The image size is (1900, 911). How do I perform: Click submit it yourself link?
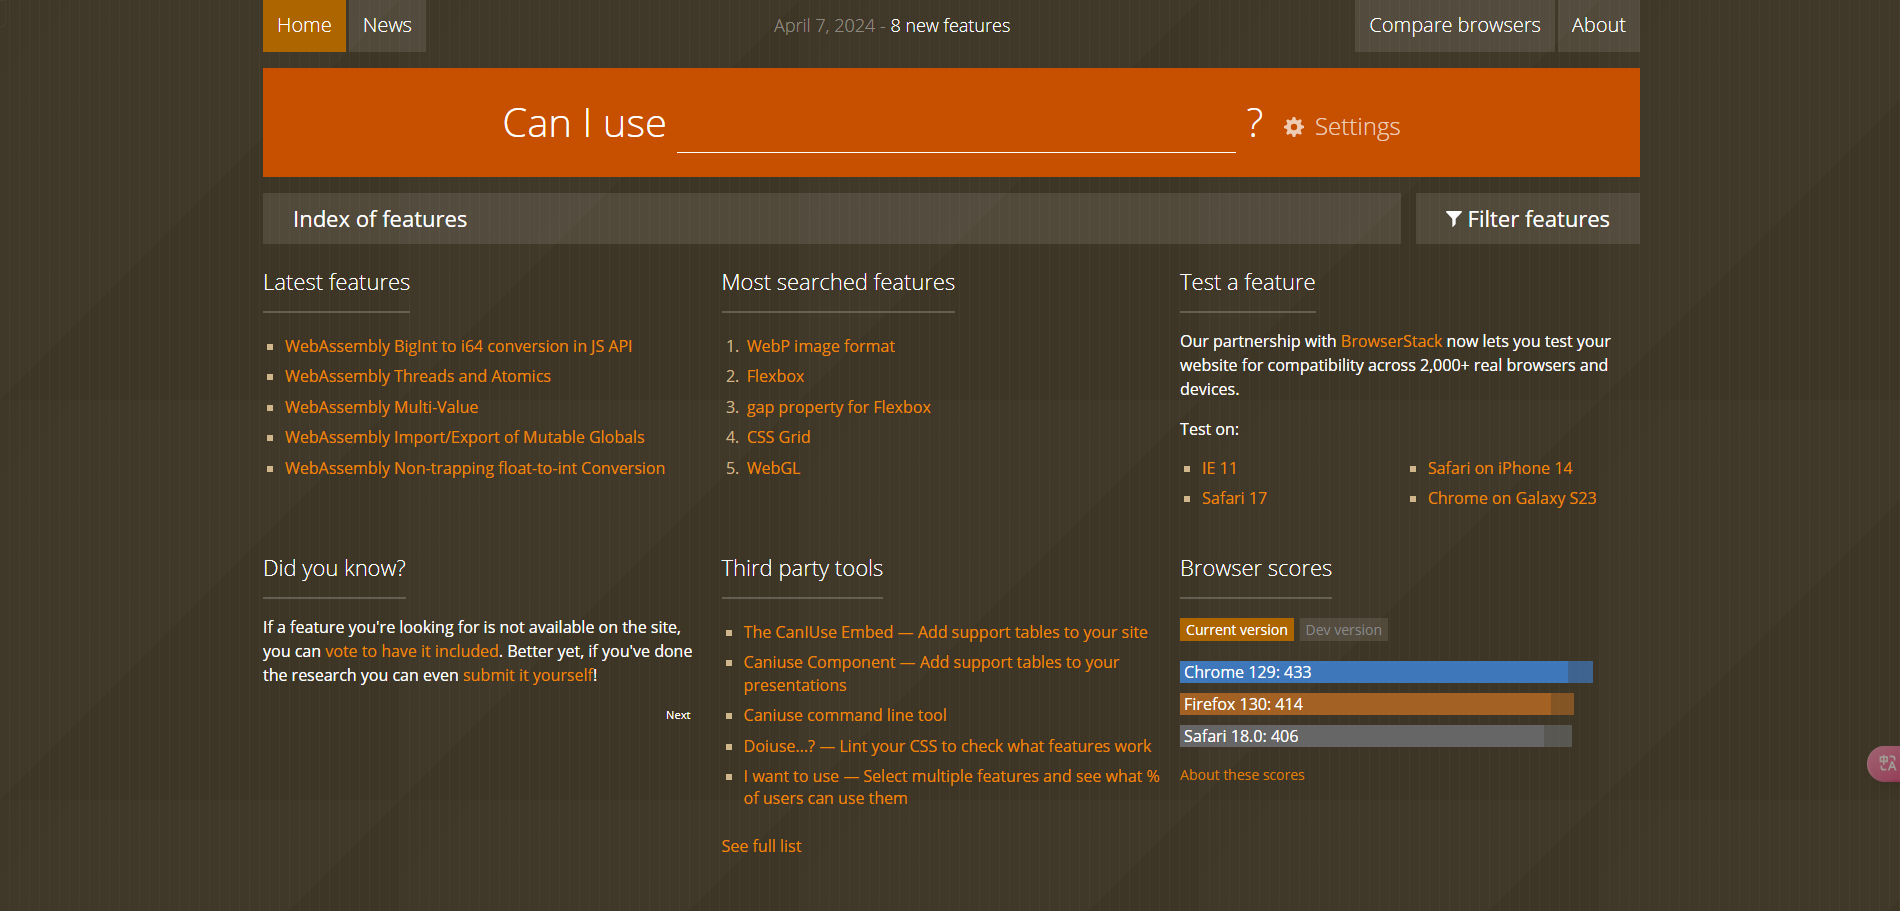[x=527, y=675]
